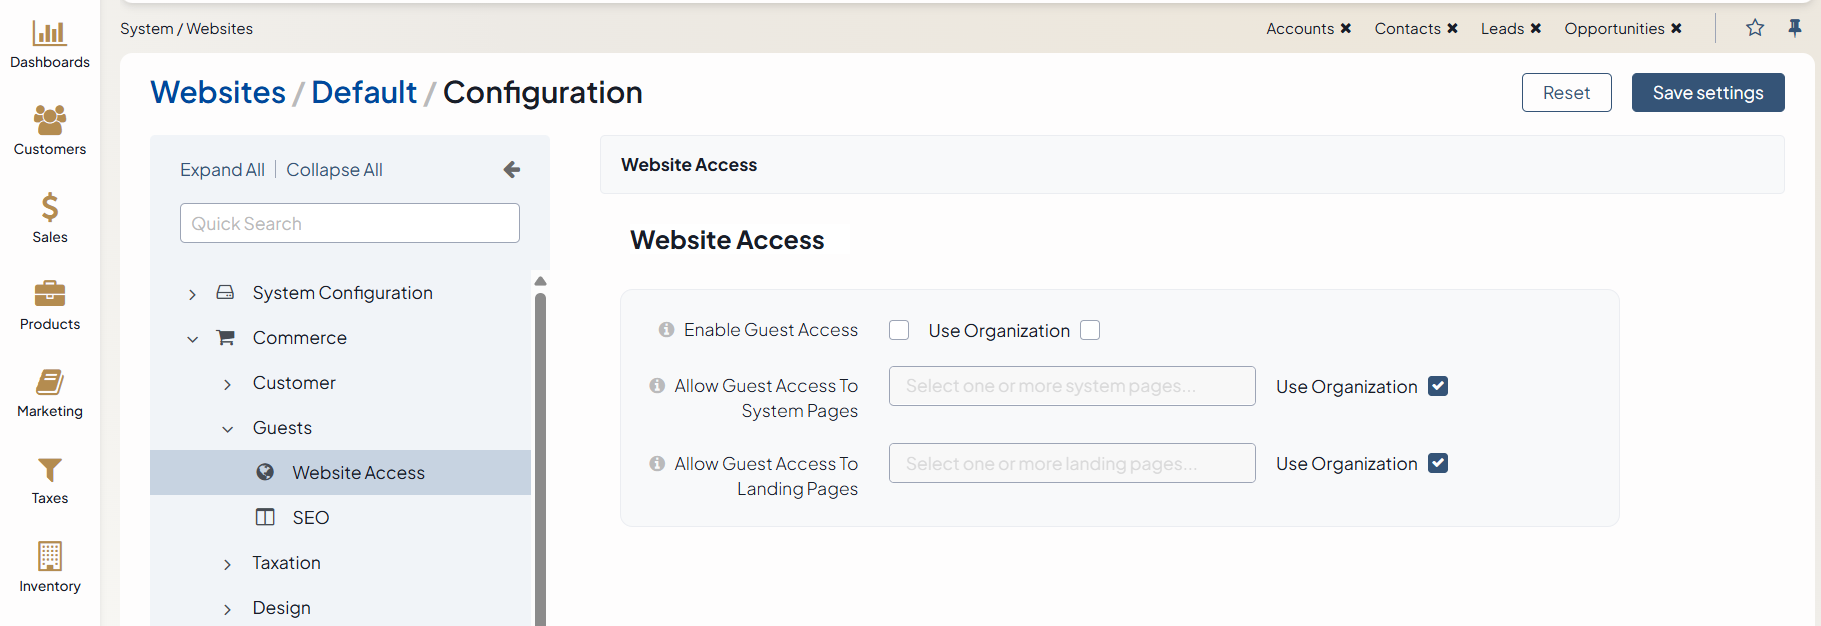Open the Inventory building icon
The height and width of the screenshot is (626, 1821).
49,556
